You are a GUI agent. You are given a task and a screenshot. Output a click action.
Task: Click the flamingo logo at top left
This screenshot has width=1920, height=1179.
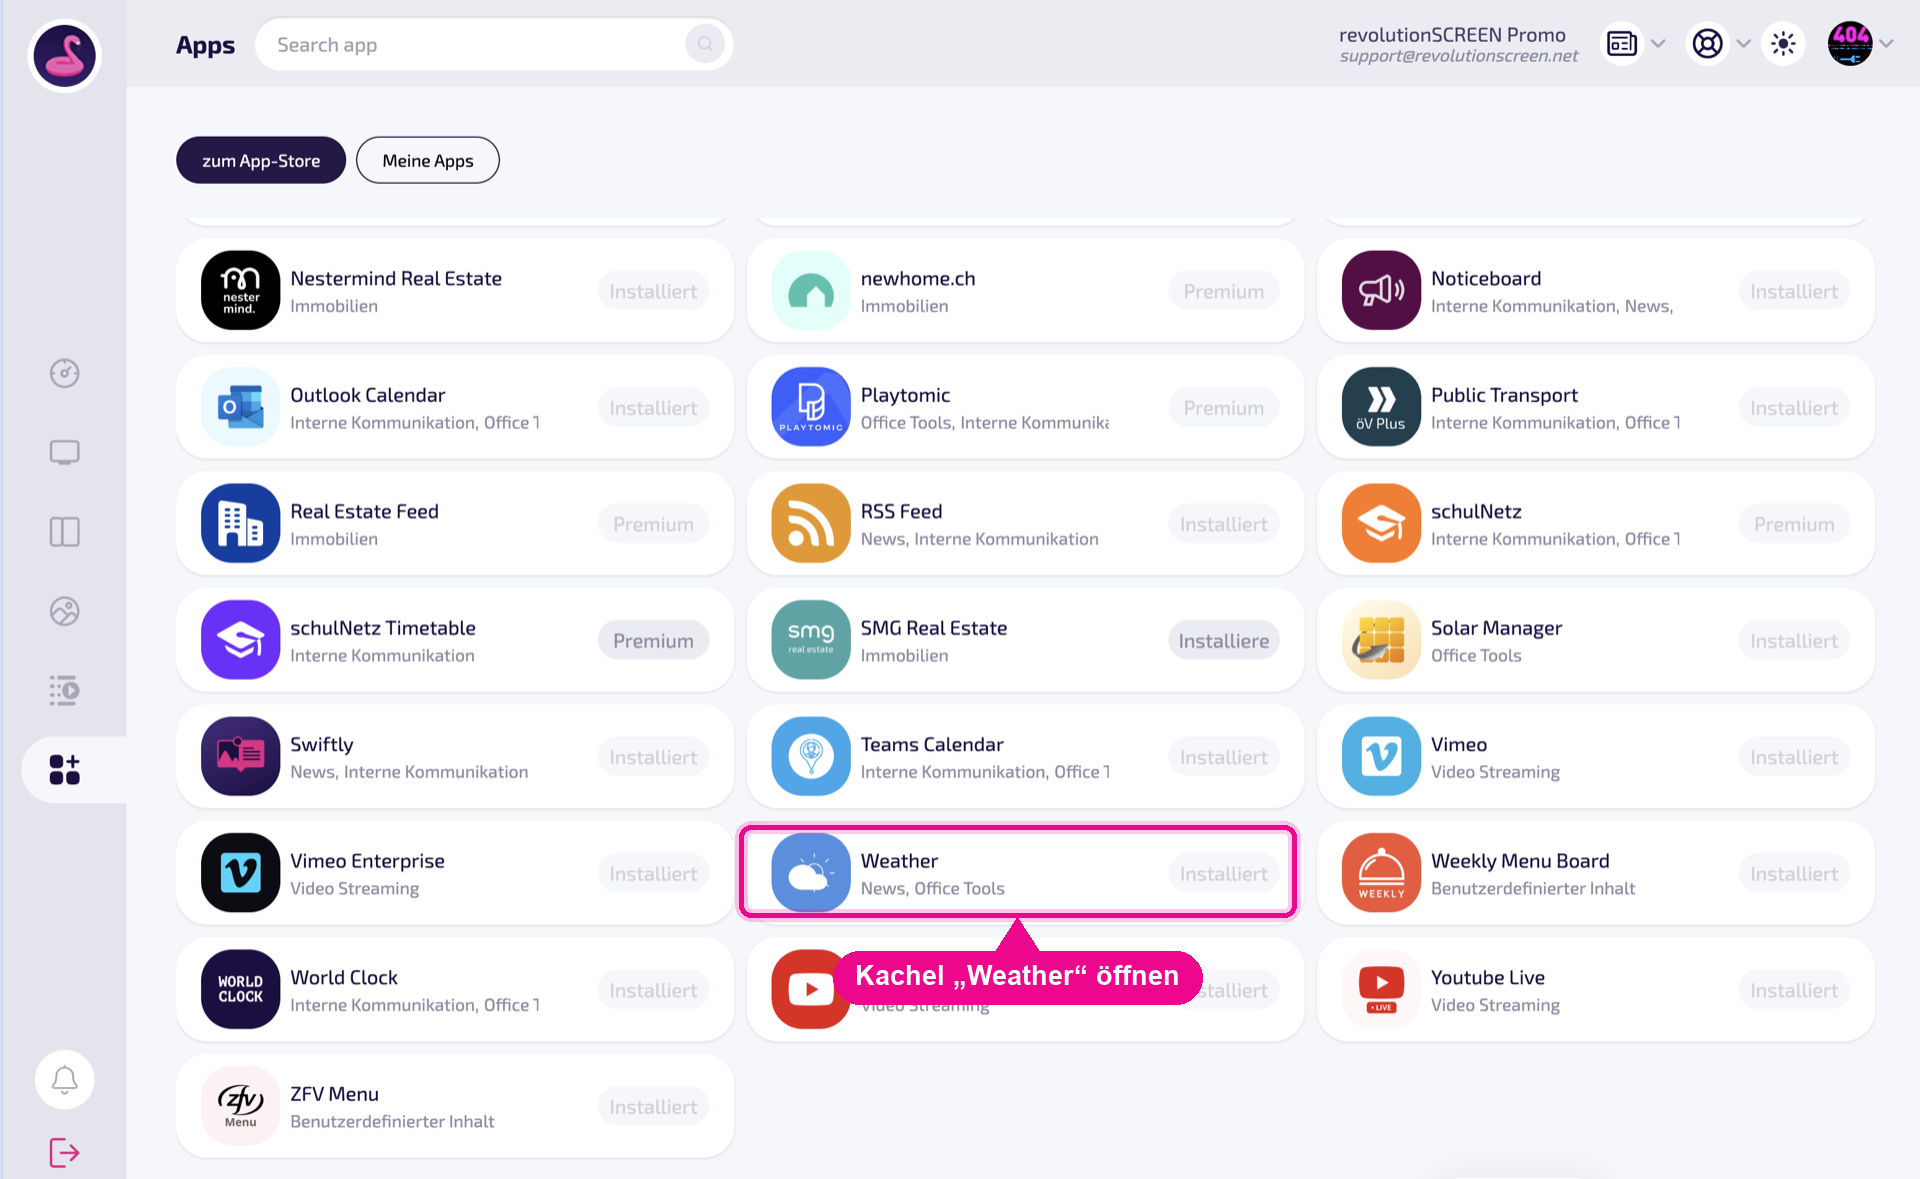pos(64,56)
